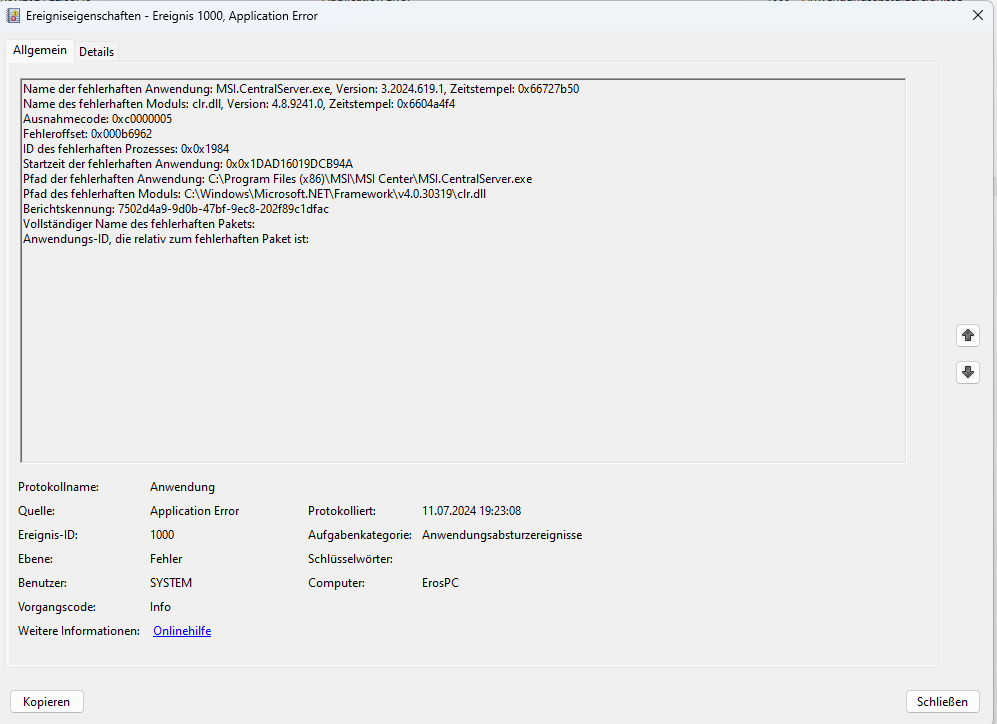Open the Onlinehilfe link
Image resolution: width=997 pixels, height=724 pixels.
tap(182, 631)
